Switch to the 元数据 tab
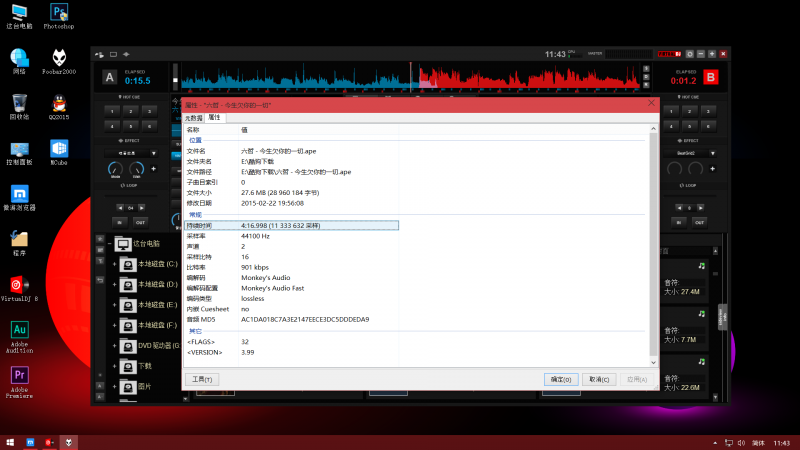Image resolution: width=800 pixels, height=450 pixels. click(x=193, y=118)
